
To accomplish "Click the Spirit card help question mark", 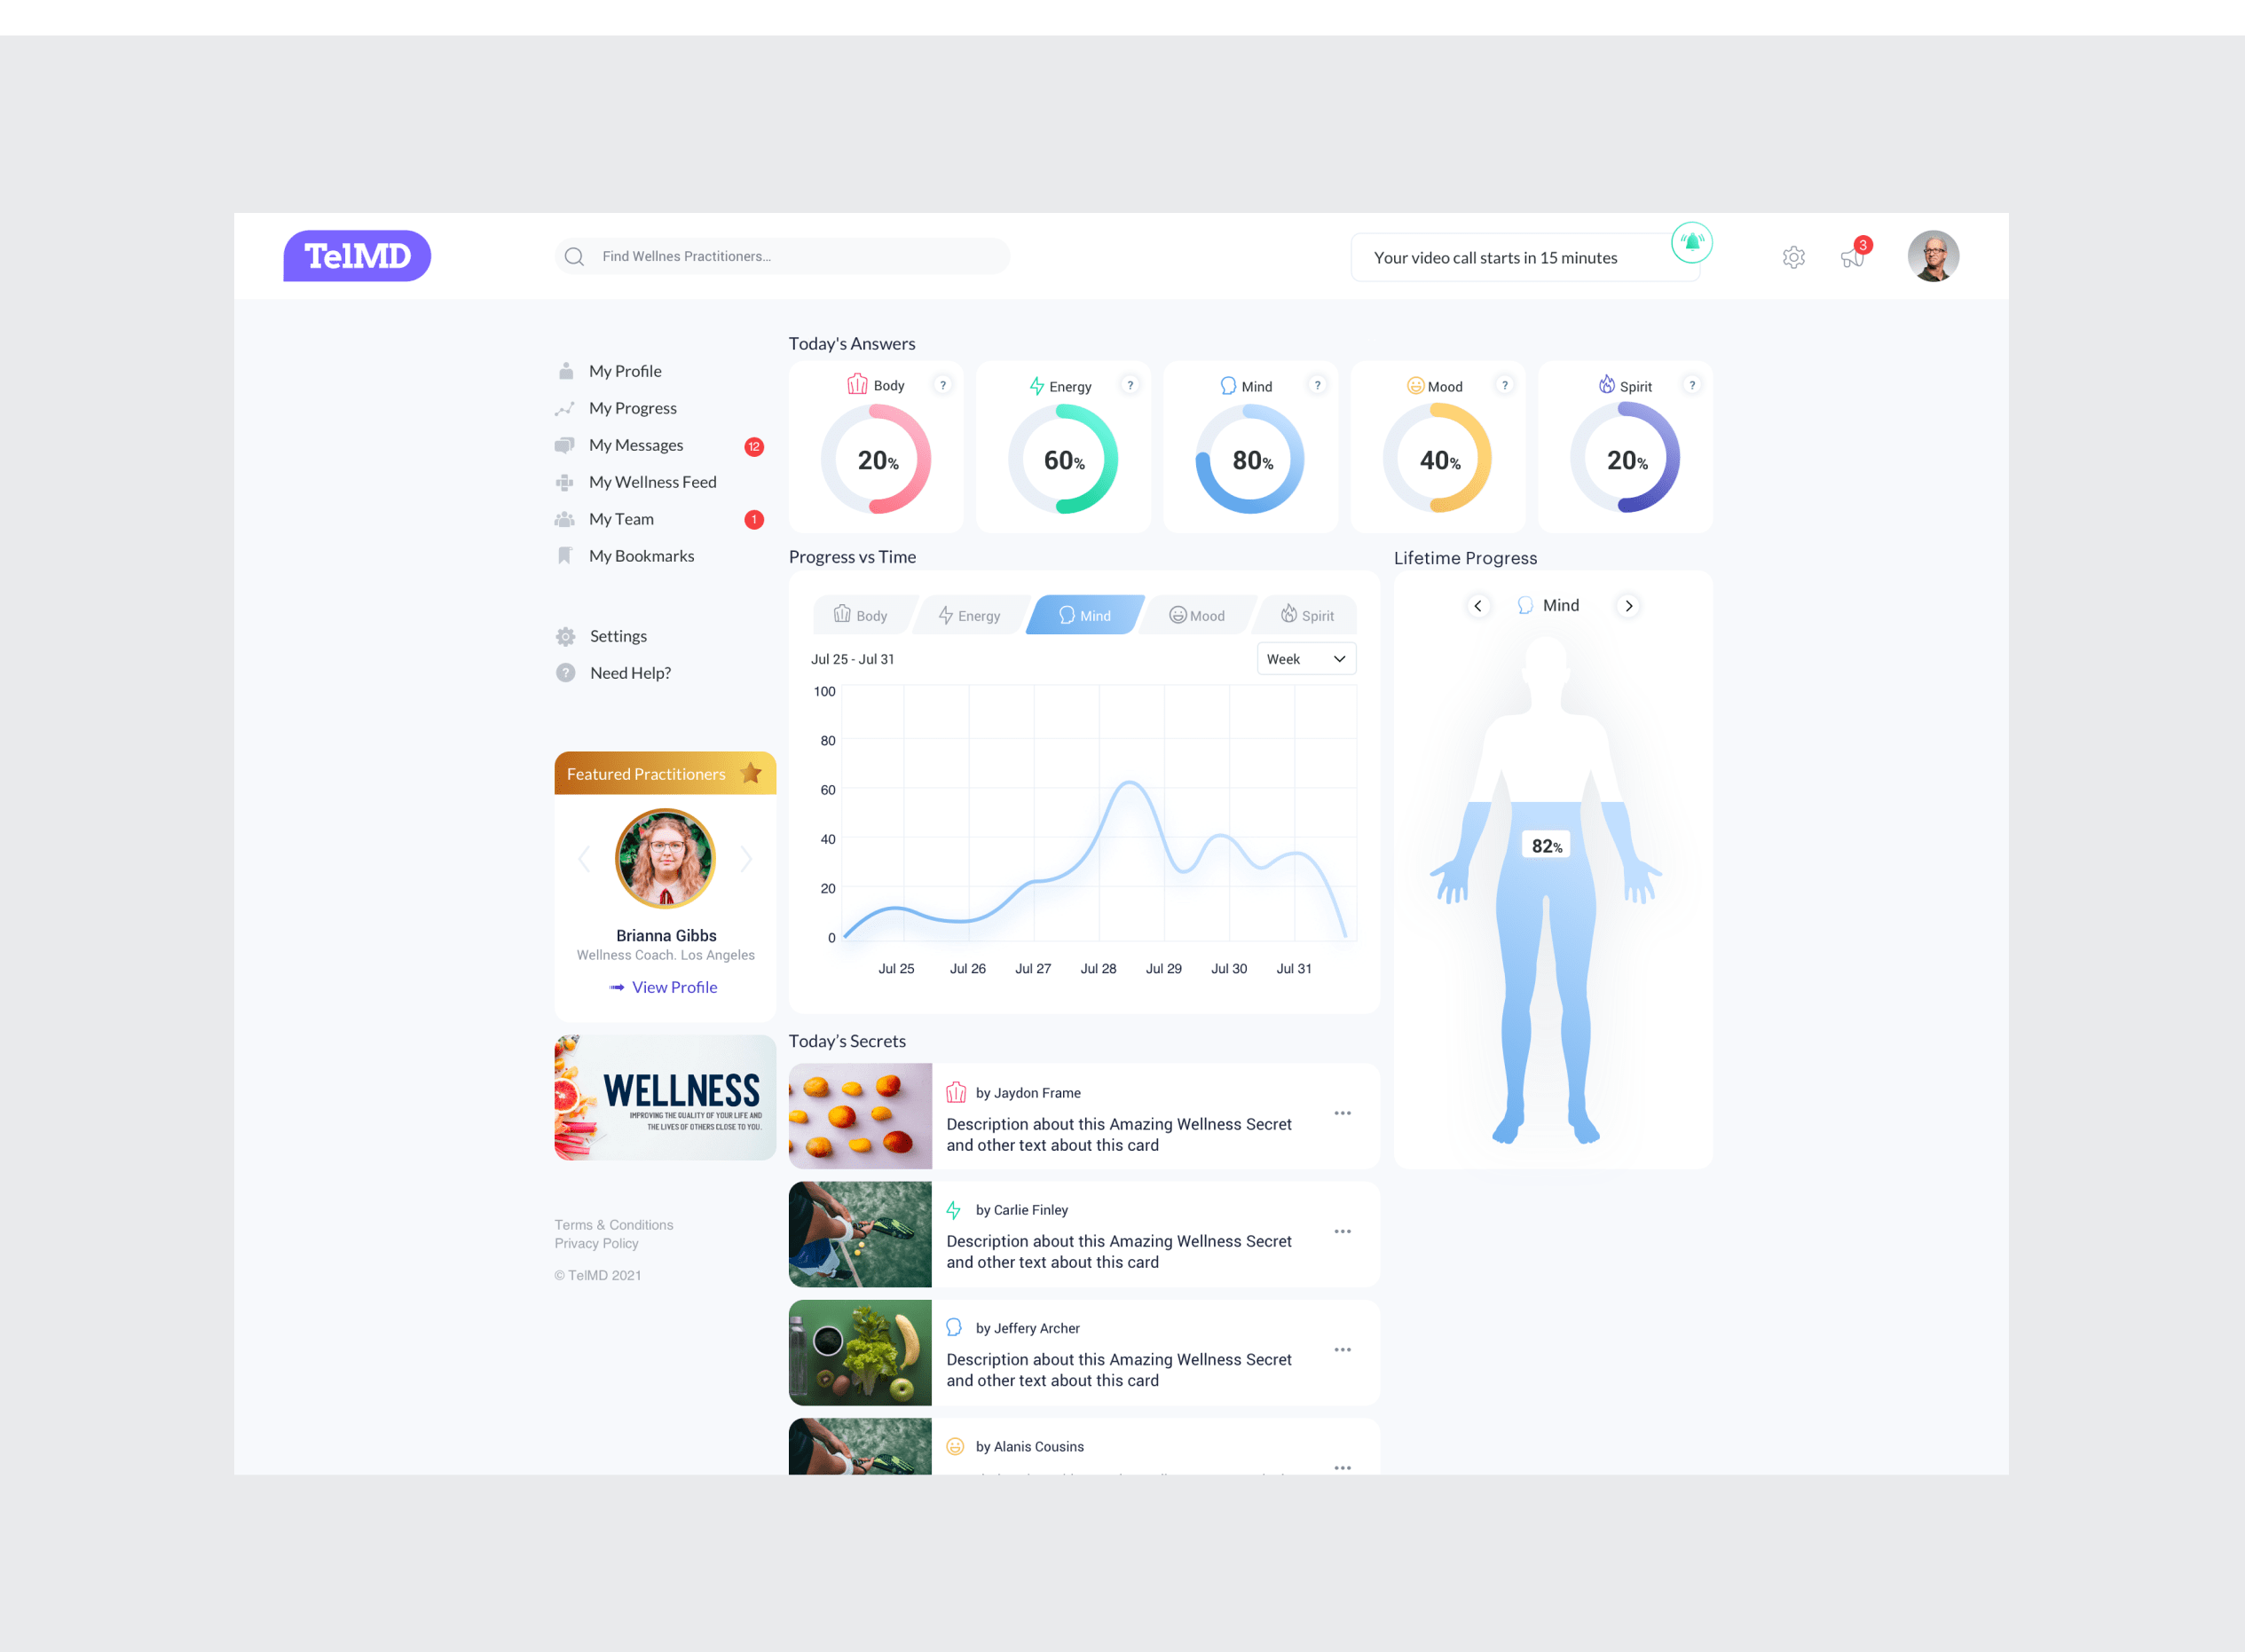I will [1691, 386].
